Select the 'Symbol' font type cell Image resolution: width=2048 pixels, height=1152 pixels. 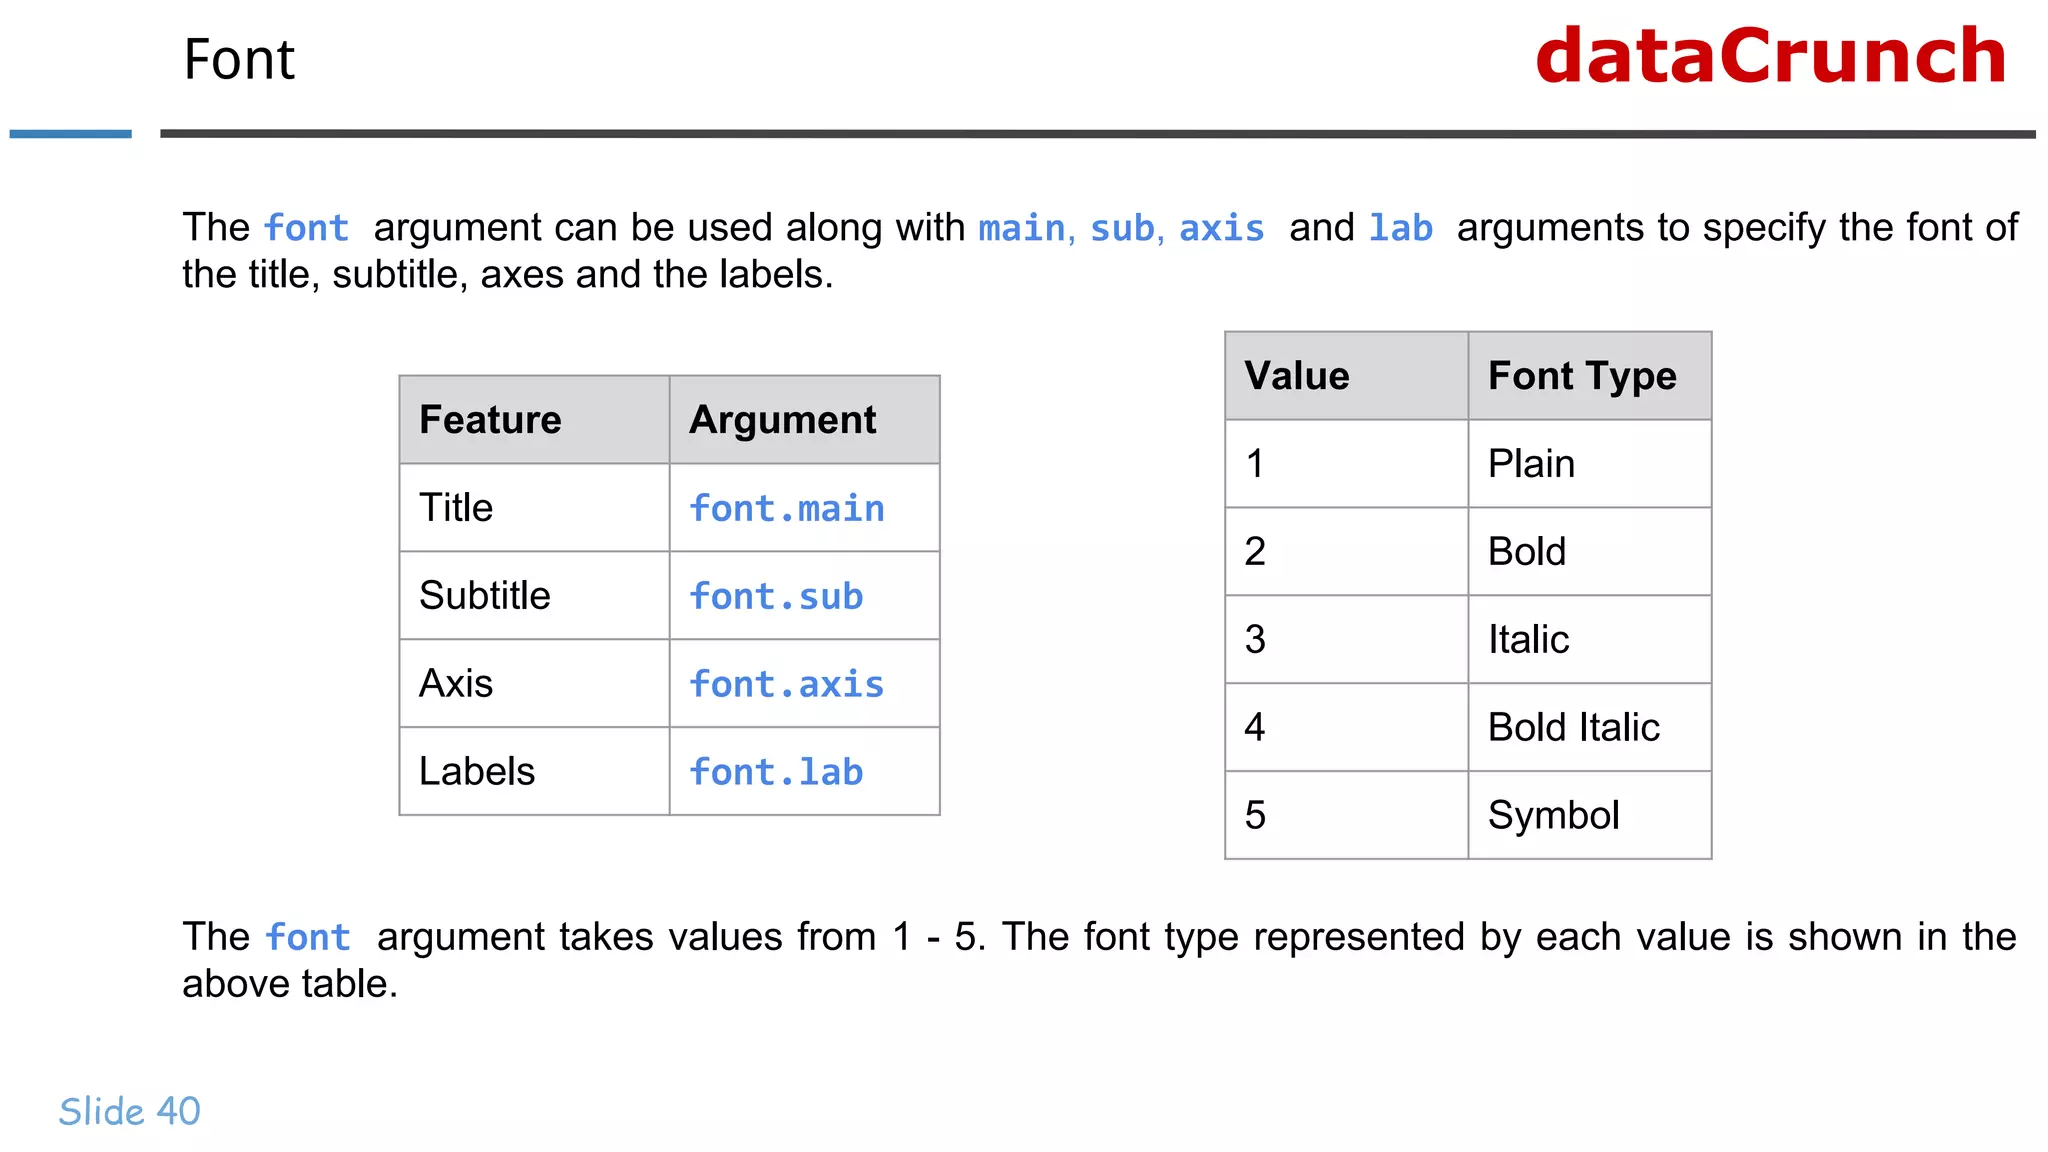coord(1589,815)
